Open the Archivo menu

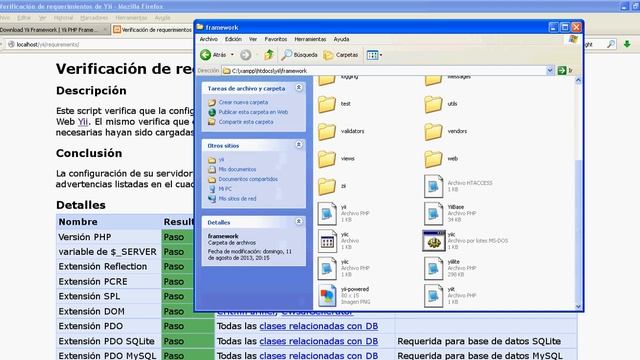(x=209, y=39)
